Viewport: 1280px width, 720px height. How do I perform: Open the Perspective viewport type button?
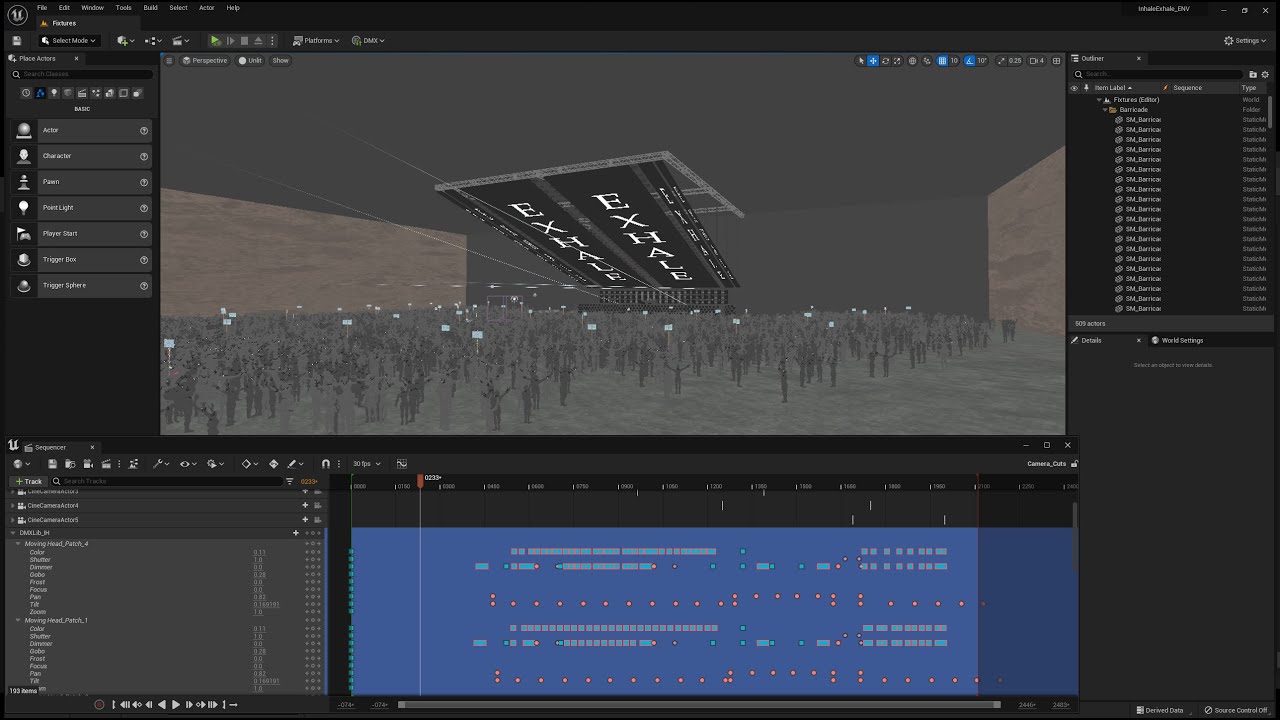[x=205, y=61]
